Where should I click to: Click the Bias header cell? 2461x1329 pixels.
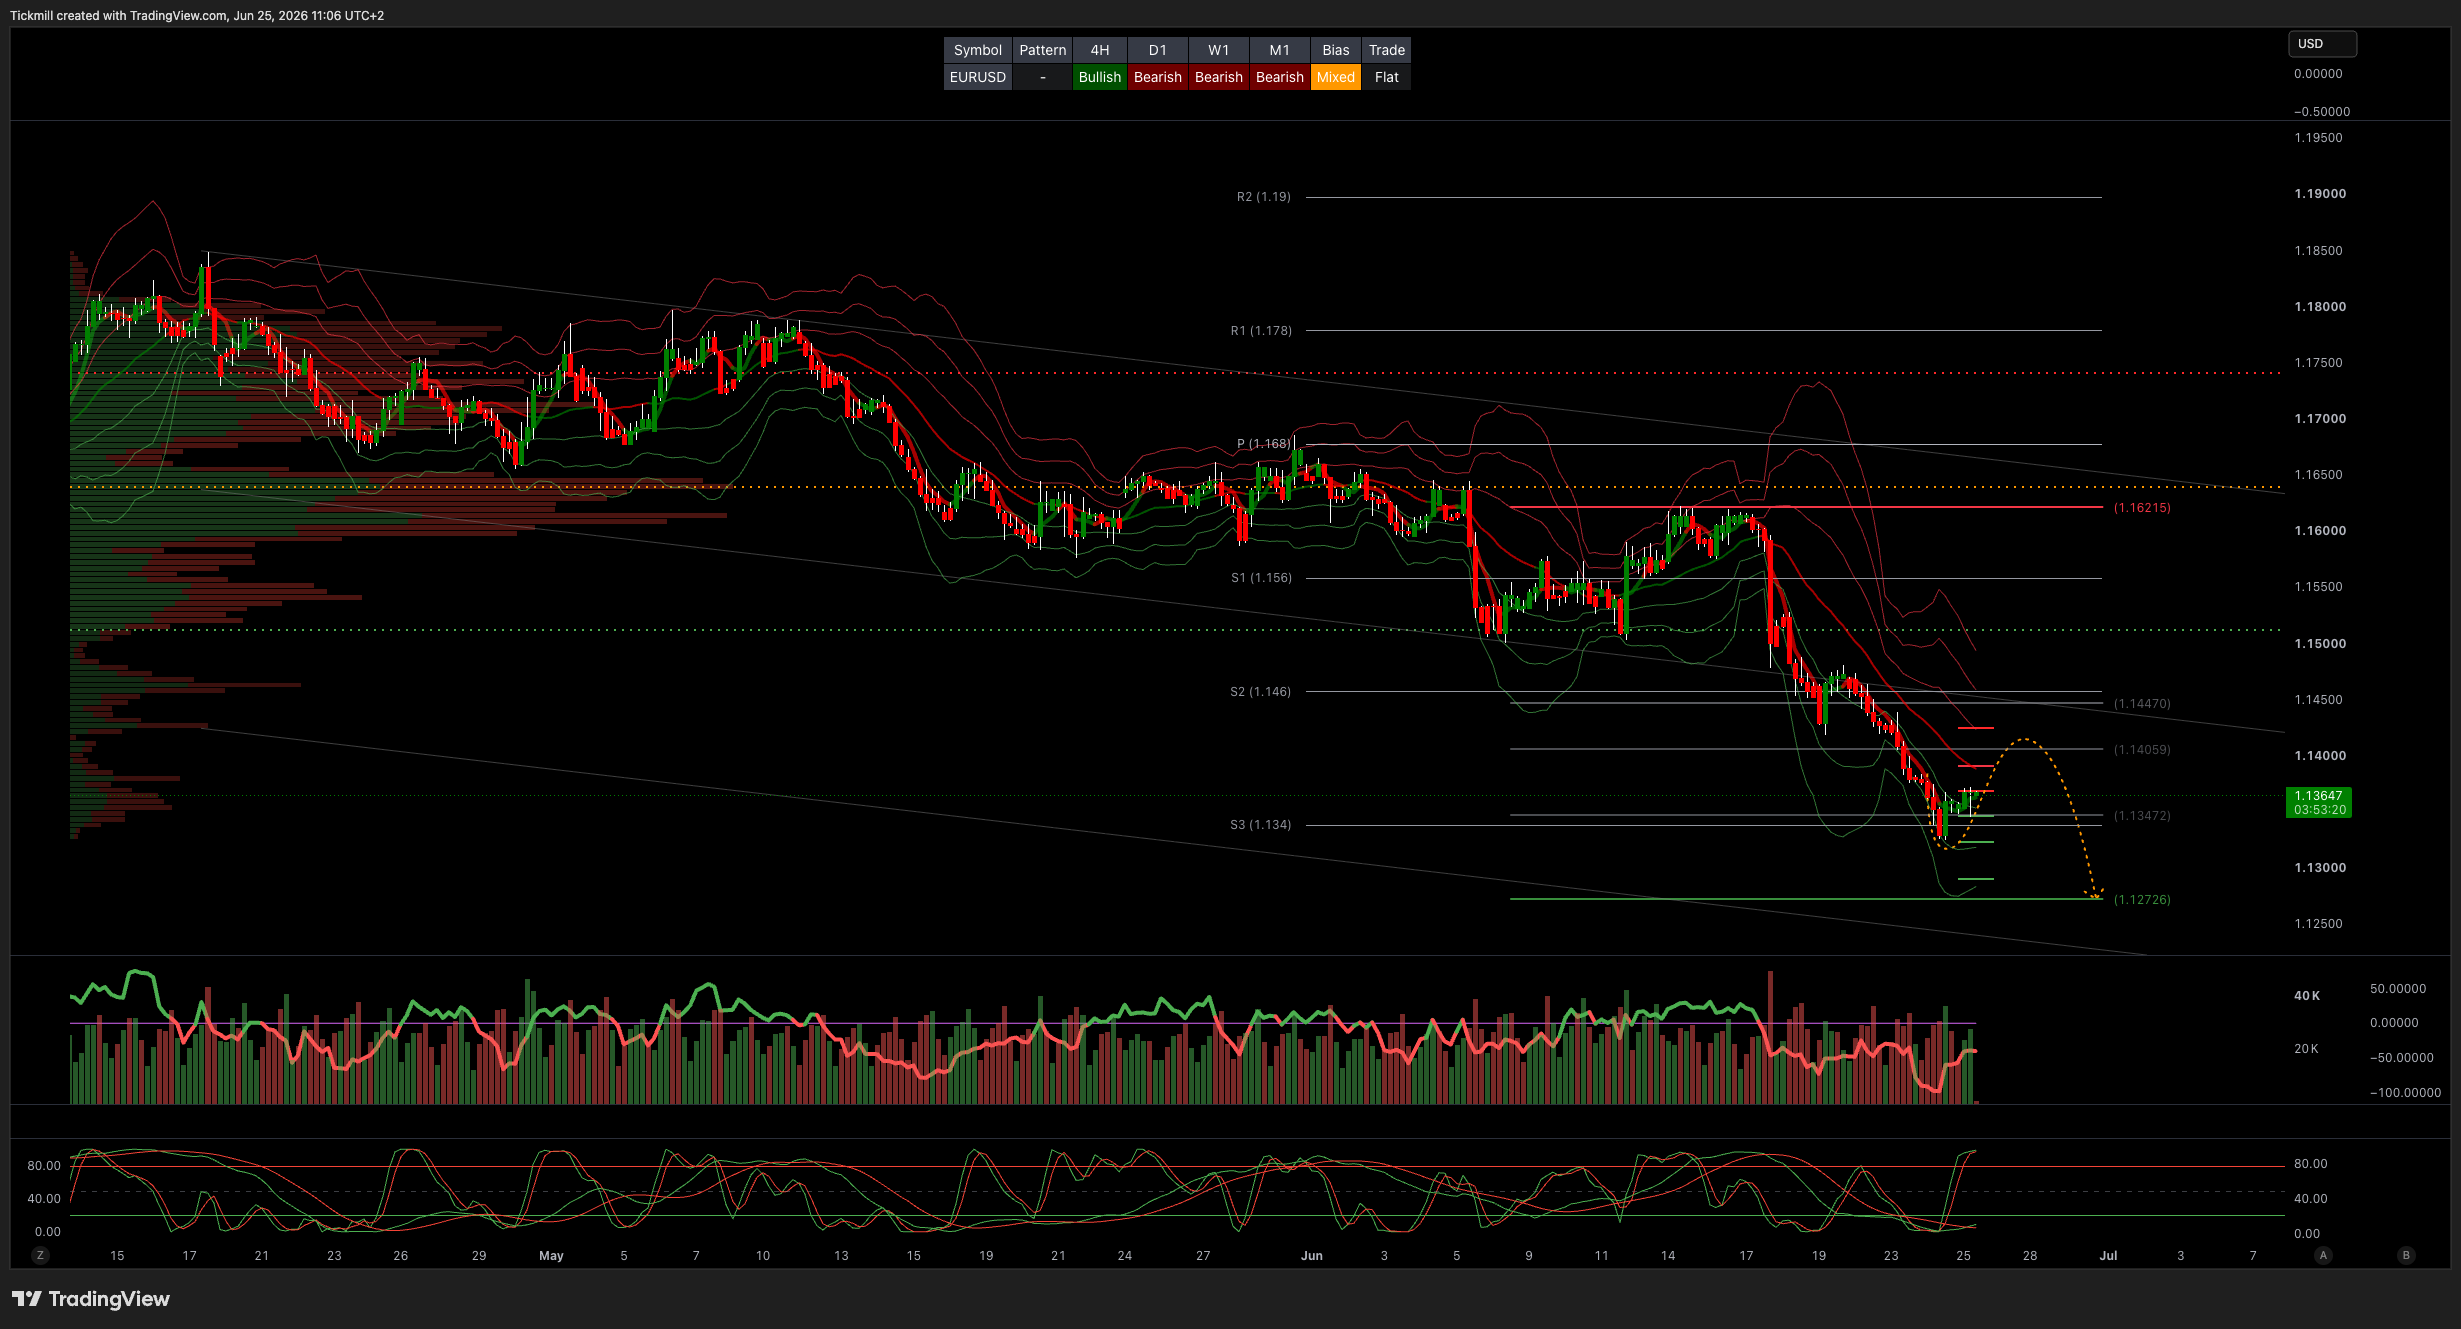[x=1336, y=50]
